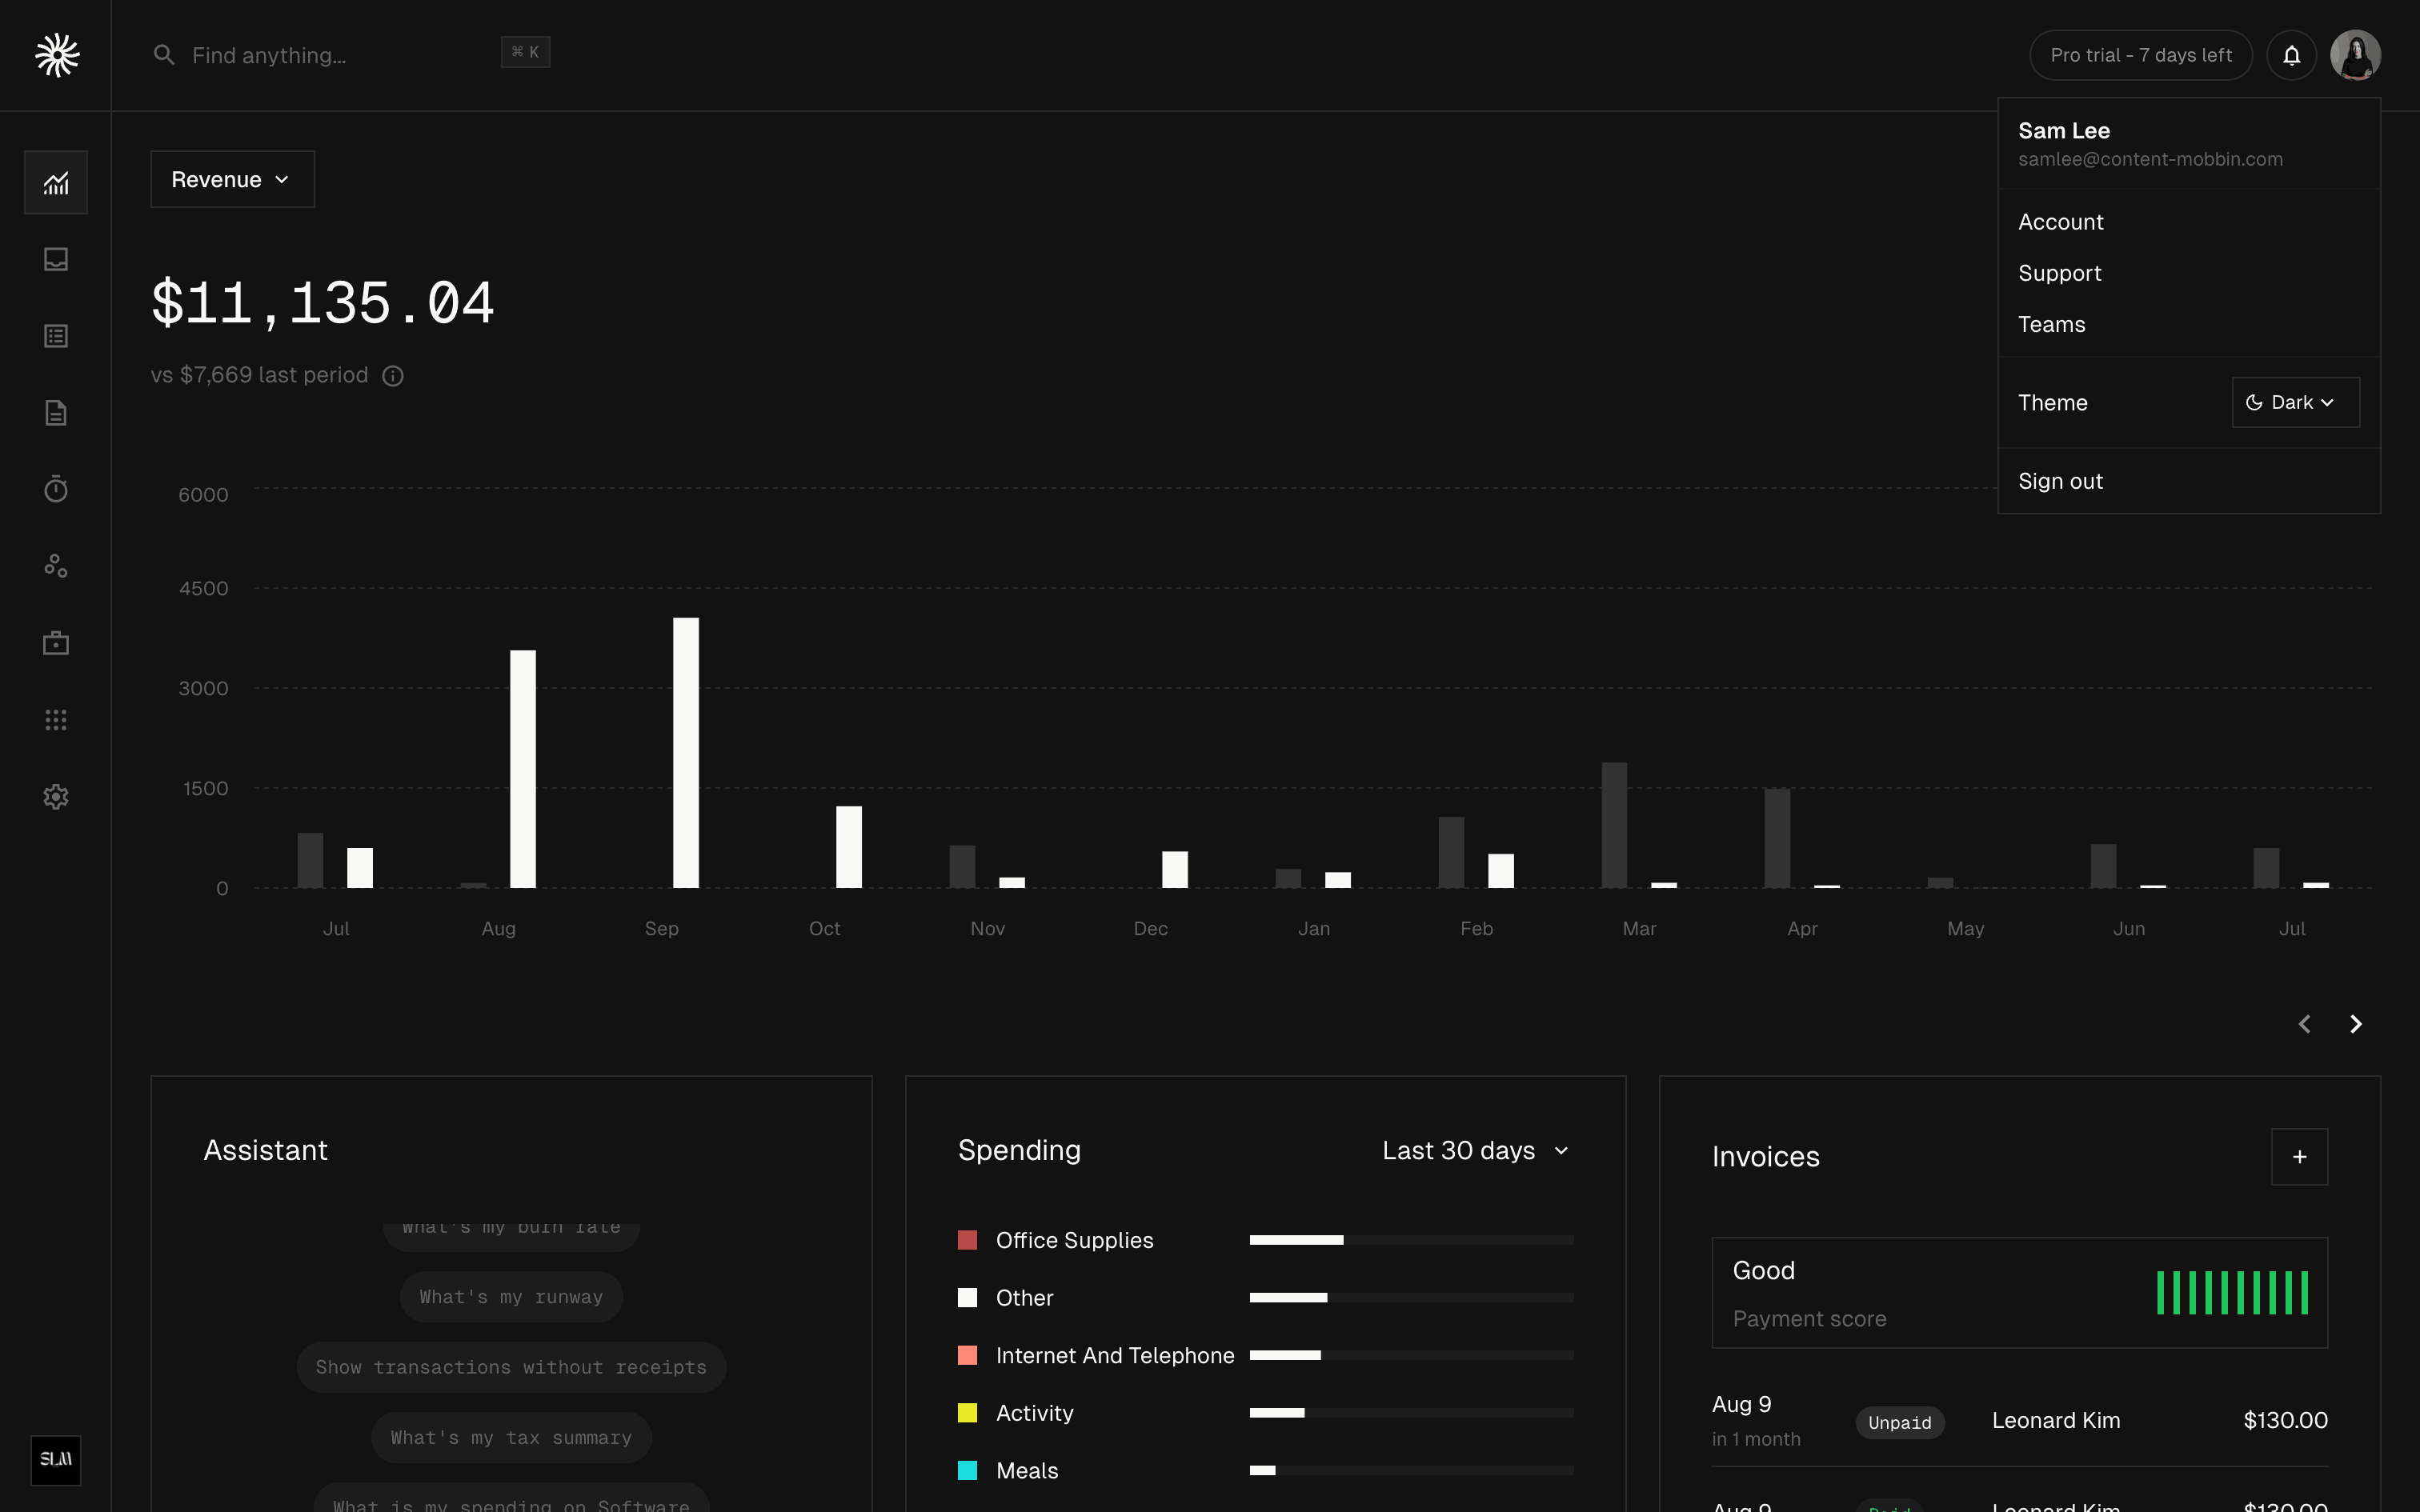Viewport: 2420px width, 1512px height.
Task: Expand the Last 30 days dropdown
Action: [x=1475, y=1151]
